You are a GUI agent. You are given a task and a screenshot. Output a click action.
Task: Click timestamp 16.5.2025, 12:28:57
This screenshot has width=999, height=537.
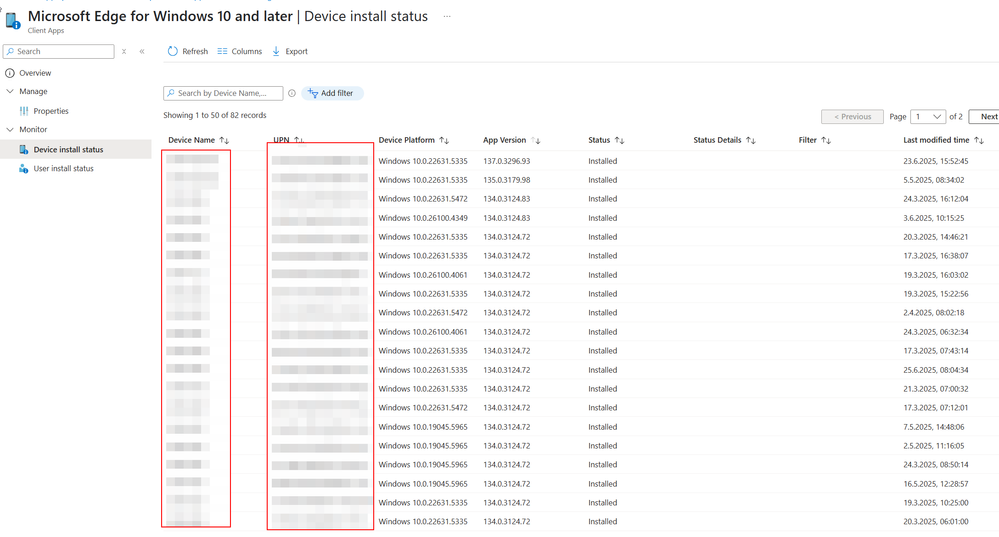[x=935, y=484]
